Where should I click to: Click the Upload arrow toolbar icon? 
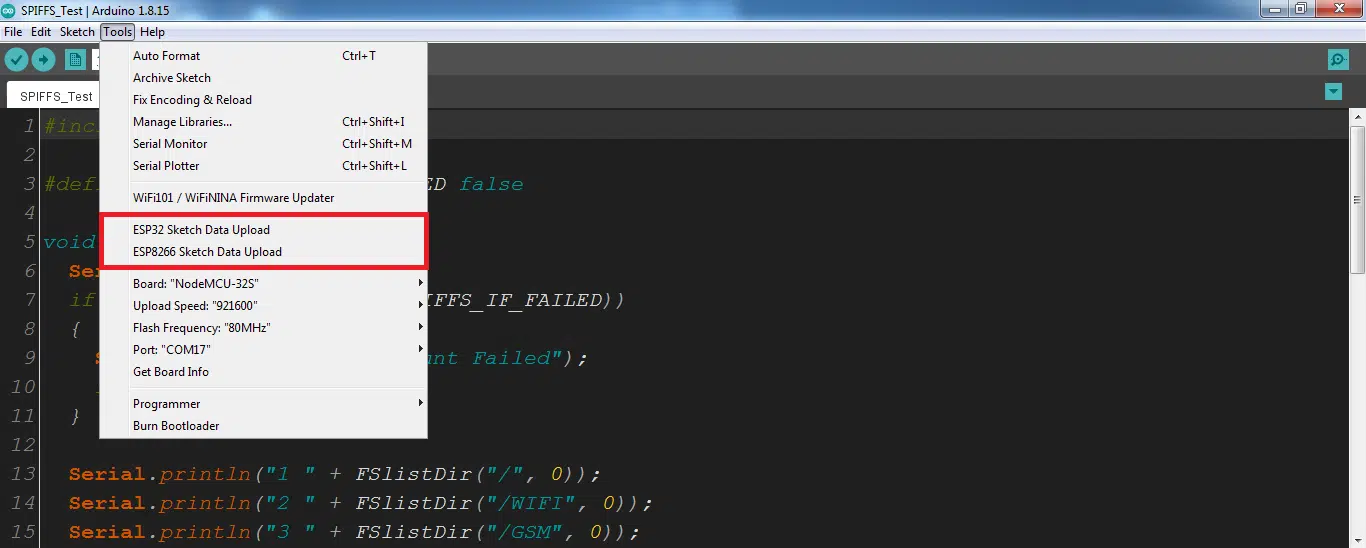pos(43,60)
